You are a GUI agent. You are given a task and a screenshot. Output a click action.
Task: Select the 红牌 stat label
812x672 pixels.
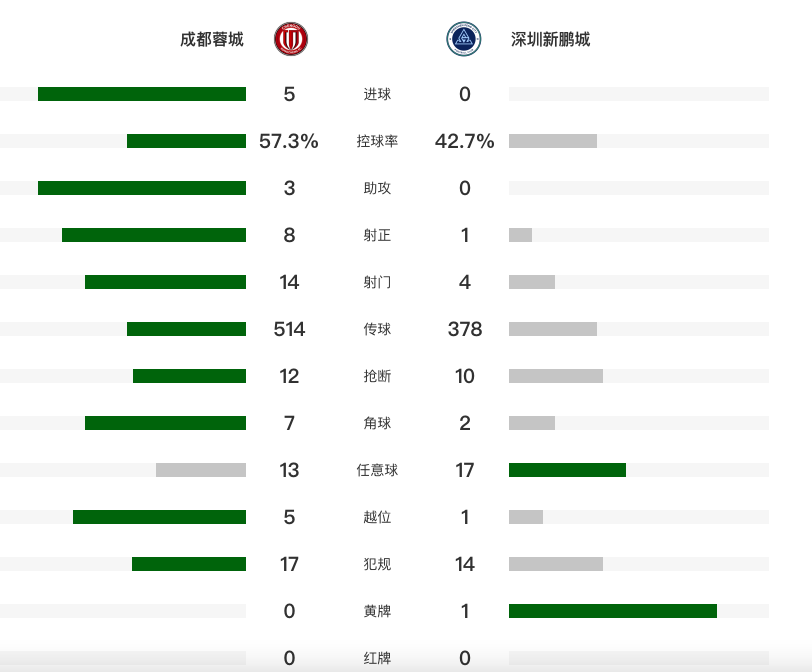point(377,658)
